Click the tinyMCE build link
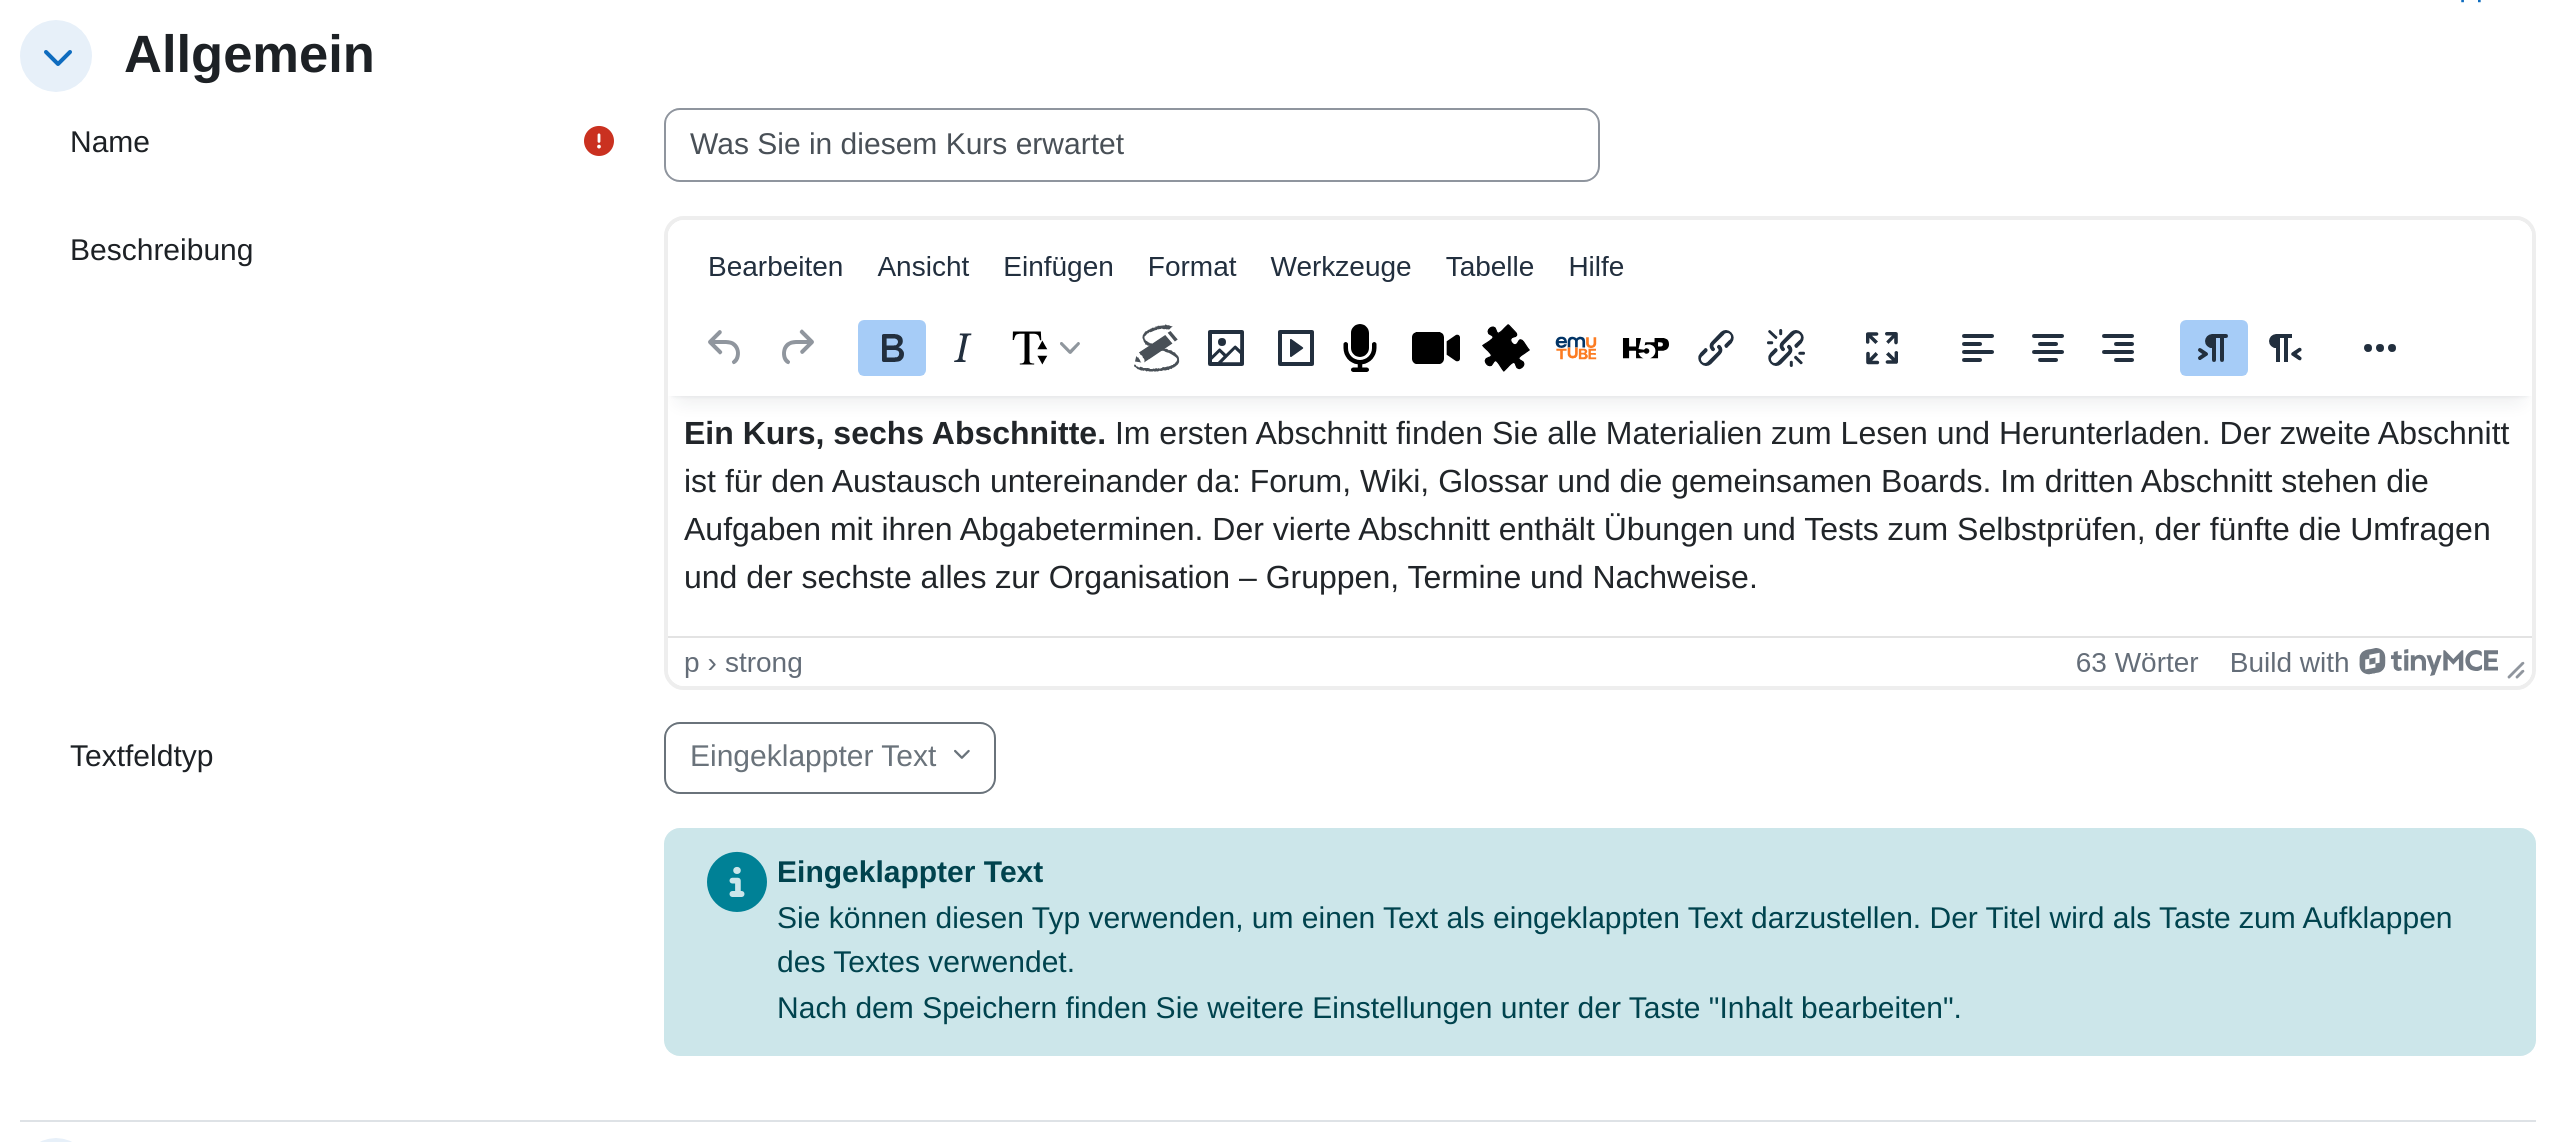 [x=2363, y=662]
